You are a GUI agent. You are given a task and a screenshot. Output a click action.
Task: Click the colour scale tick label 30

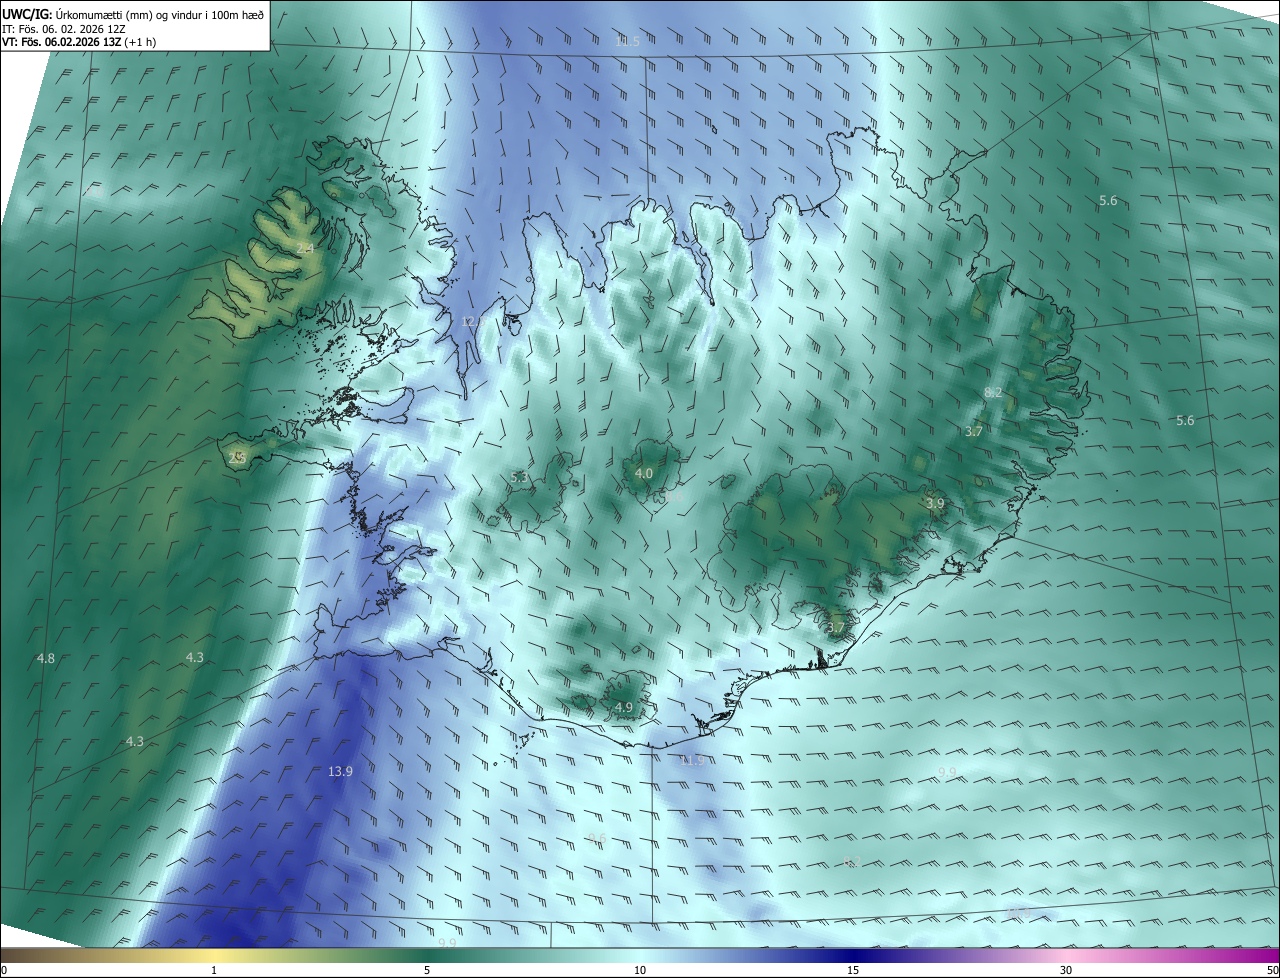tap(1066, 971)
